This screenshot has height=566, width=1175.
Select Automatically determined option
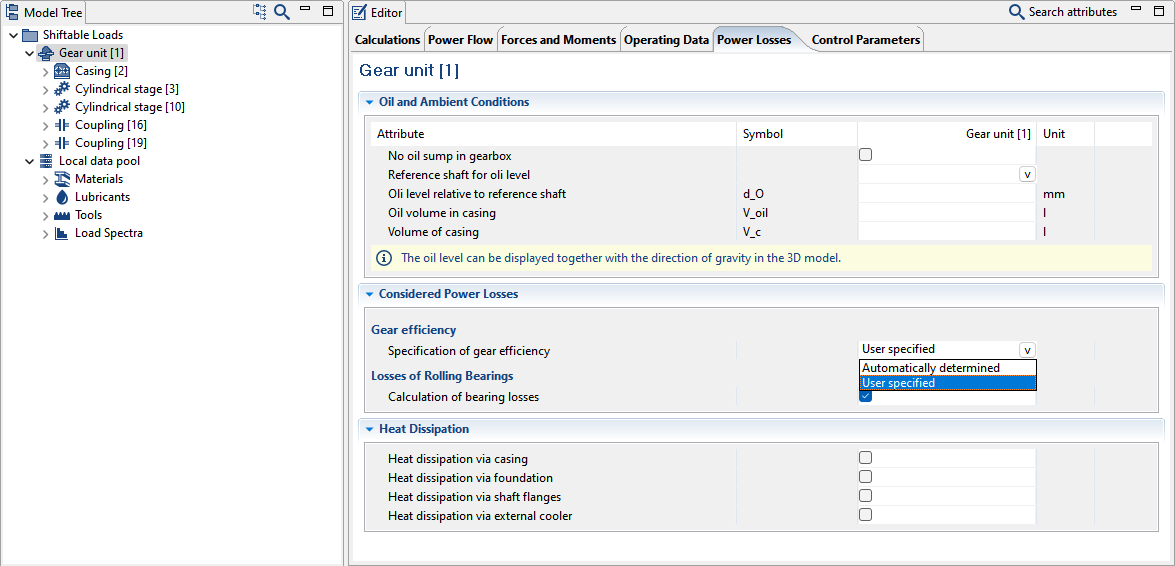947,368
